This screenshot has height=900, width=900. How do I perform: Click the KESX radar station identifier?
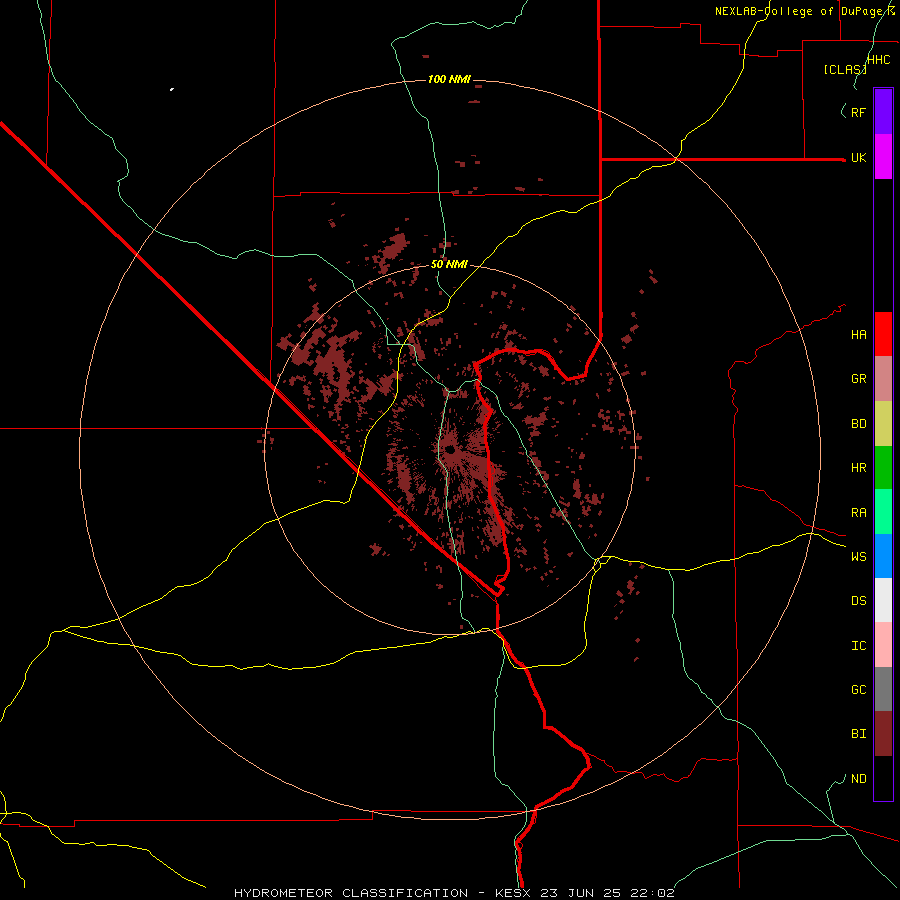click(x=514, y=893)
